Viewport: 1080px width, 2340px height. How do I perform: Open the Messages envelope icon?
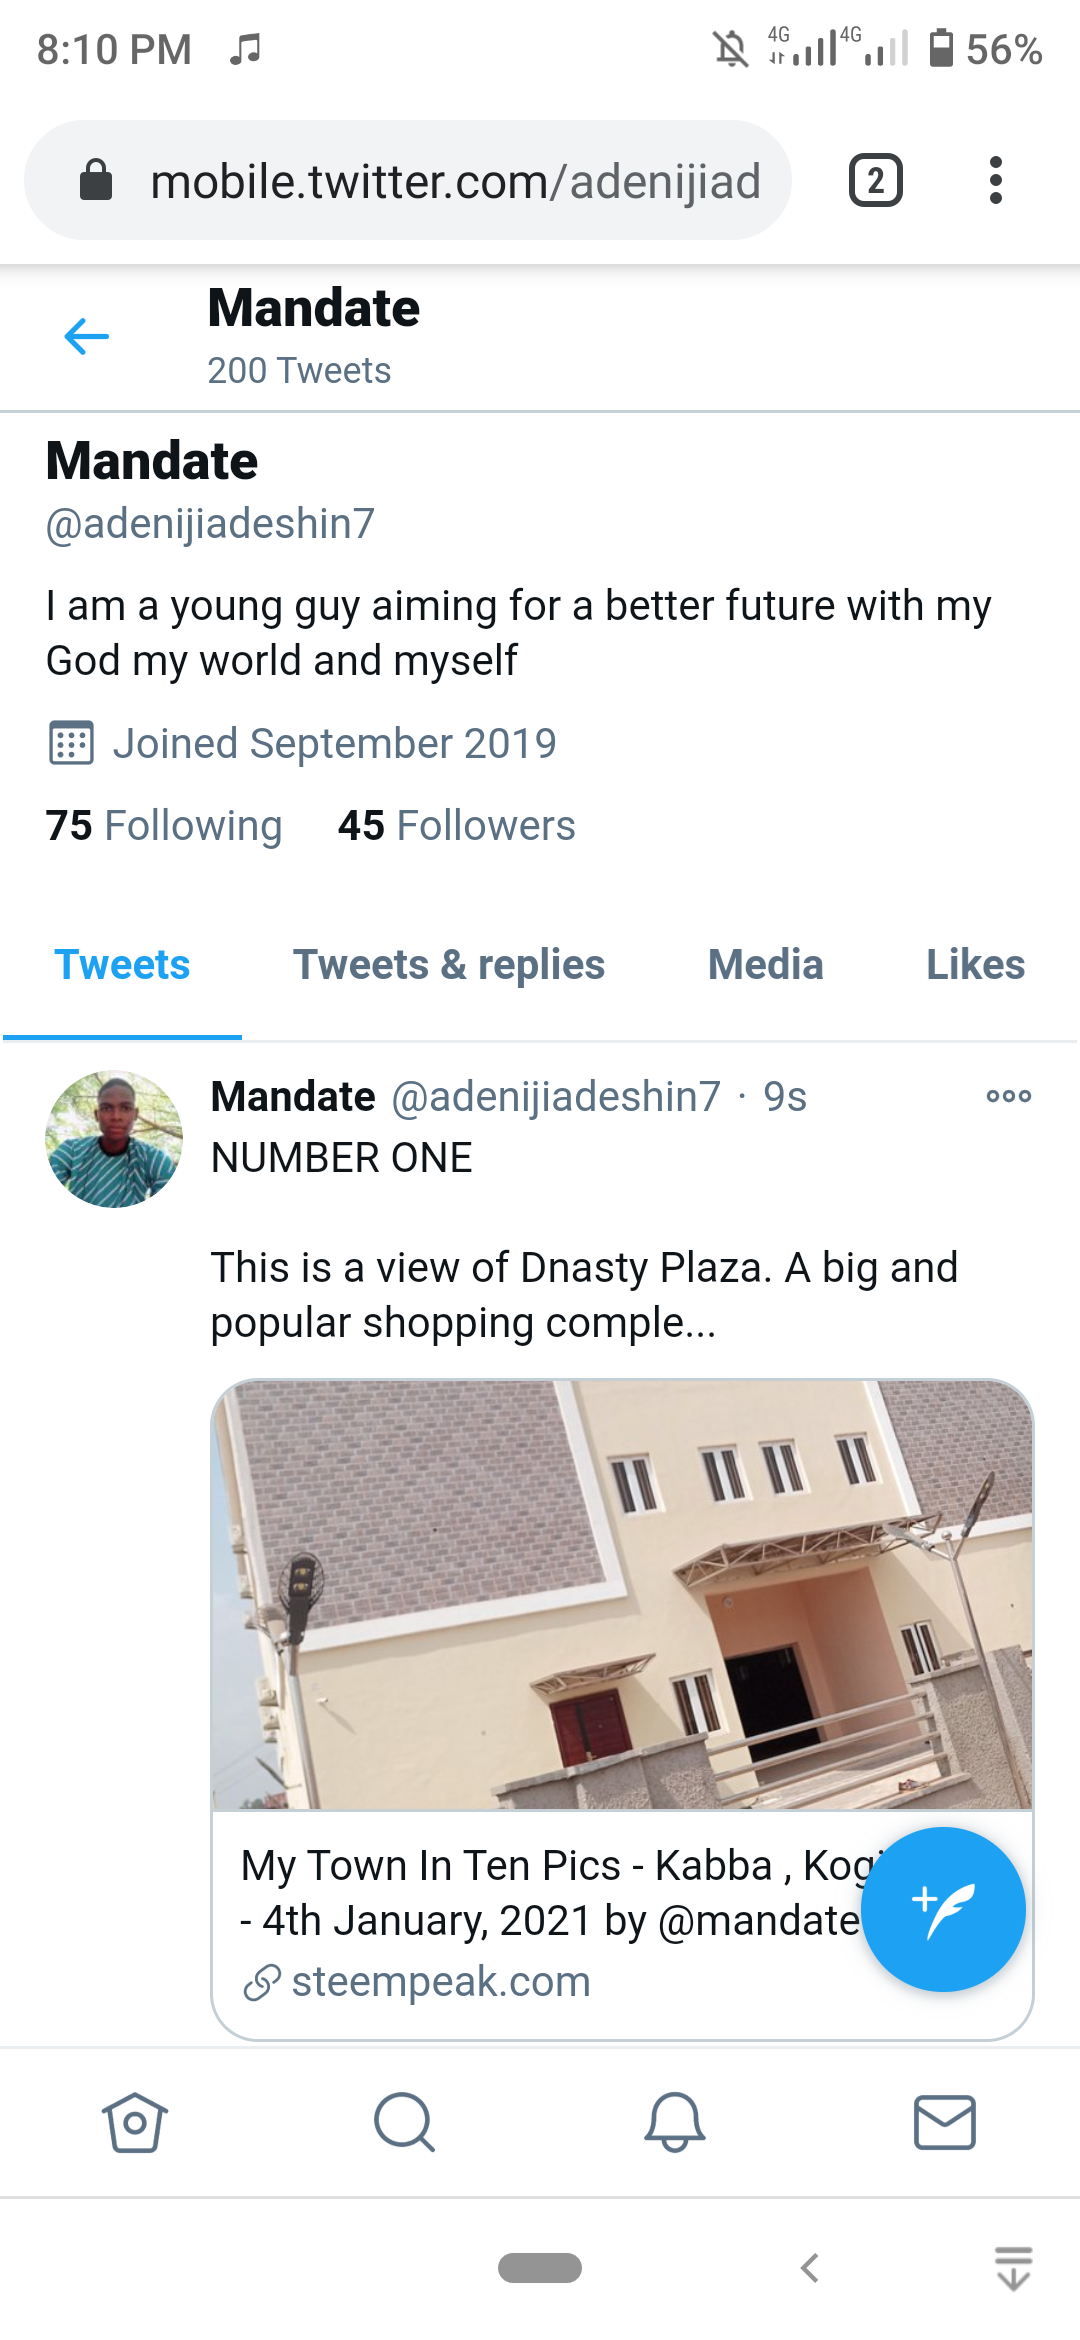(x=945, y=2121)
